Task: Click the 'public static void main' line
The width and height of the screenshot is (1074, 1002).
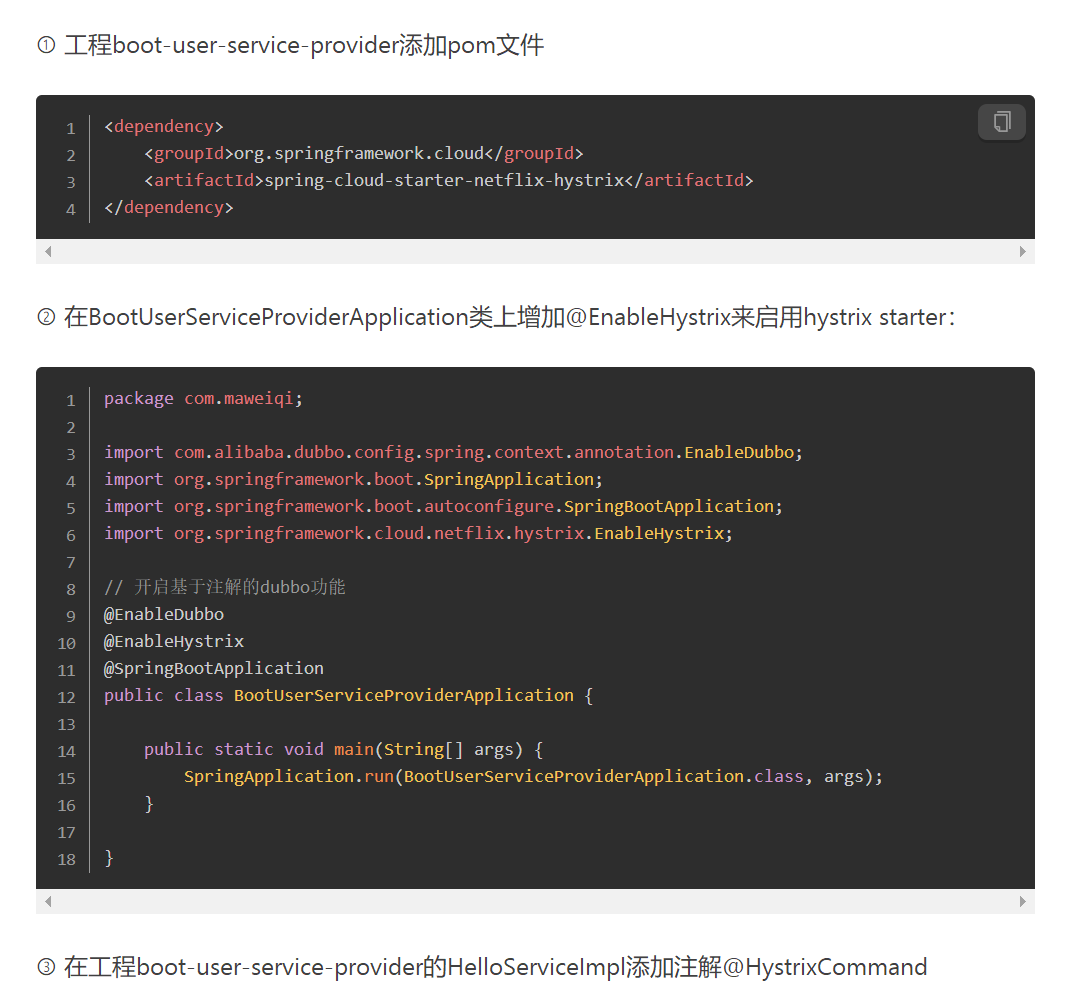Action: point(344,750)
